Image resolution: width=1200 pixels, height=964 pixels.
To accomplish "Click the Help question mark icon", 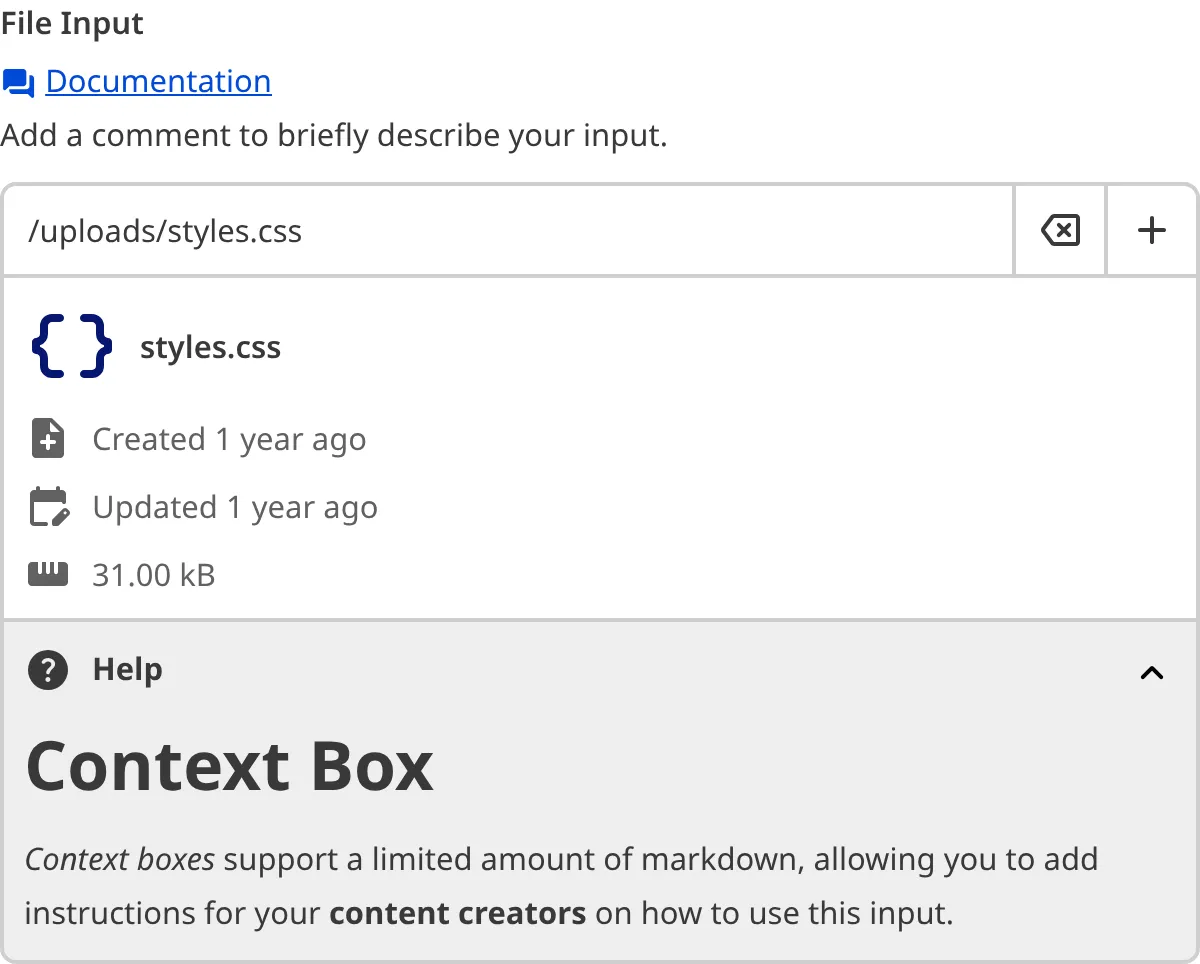I will 46,670.
